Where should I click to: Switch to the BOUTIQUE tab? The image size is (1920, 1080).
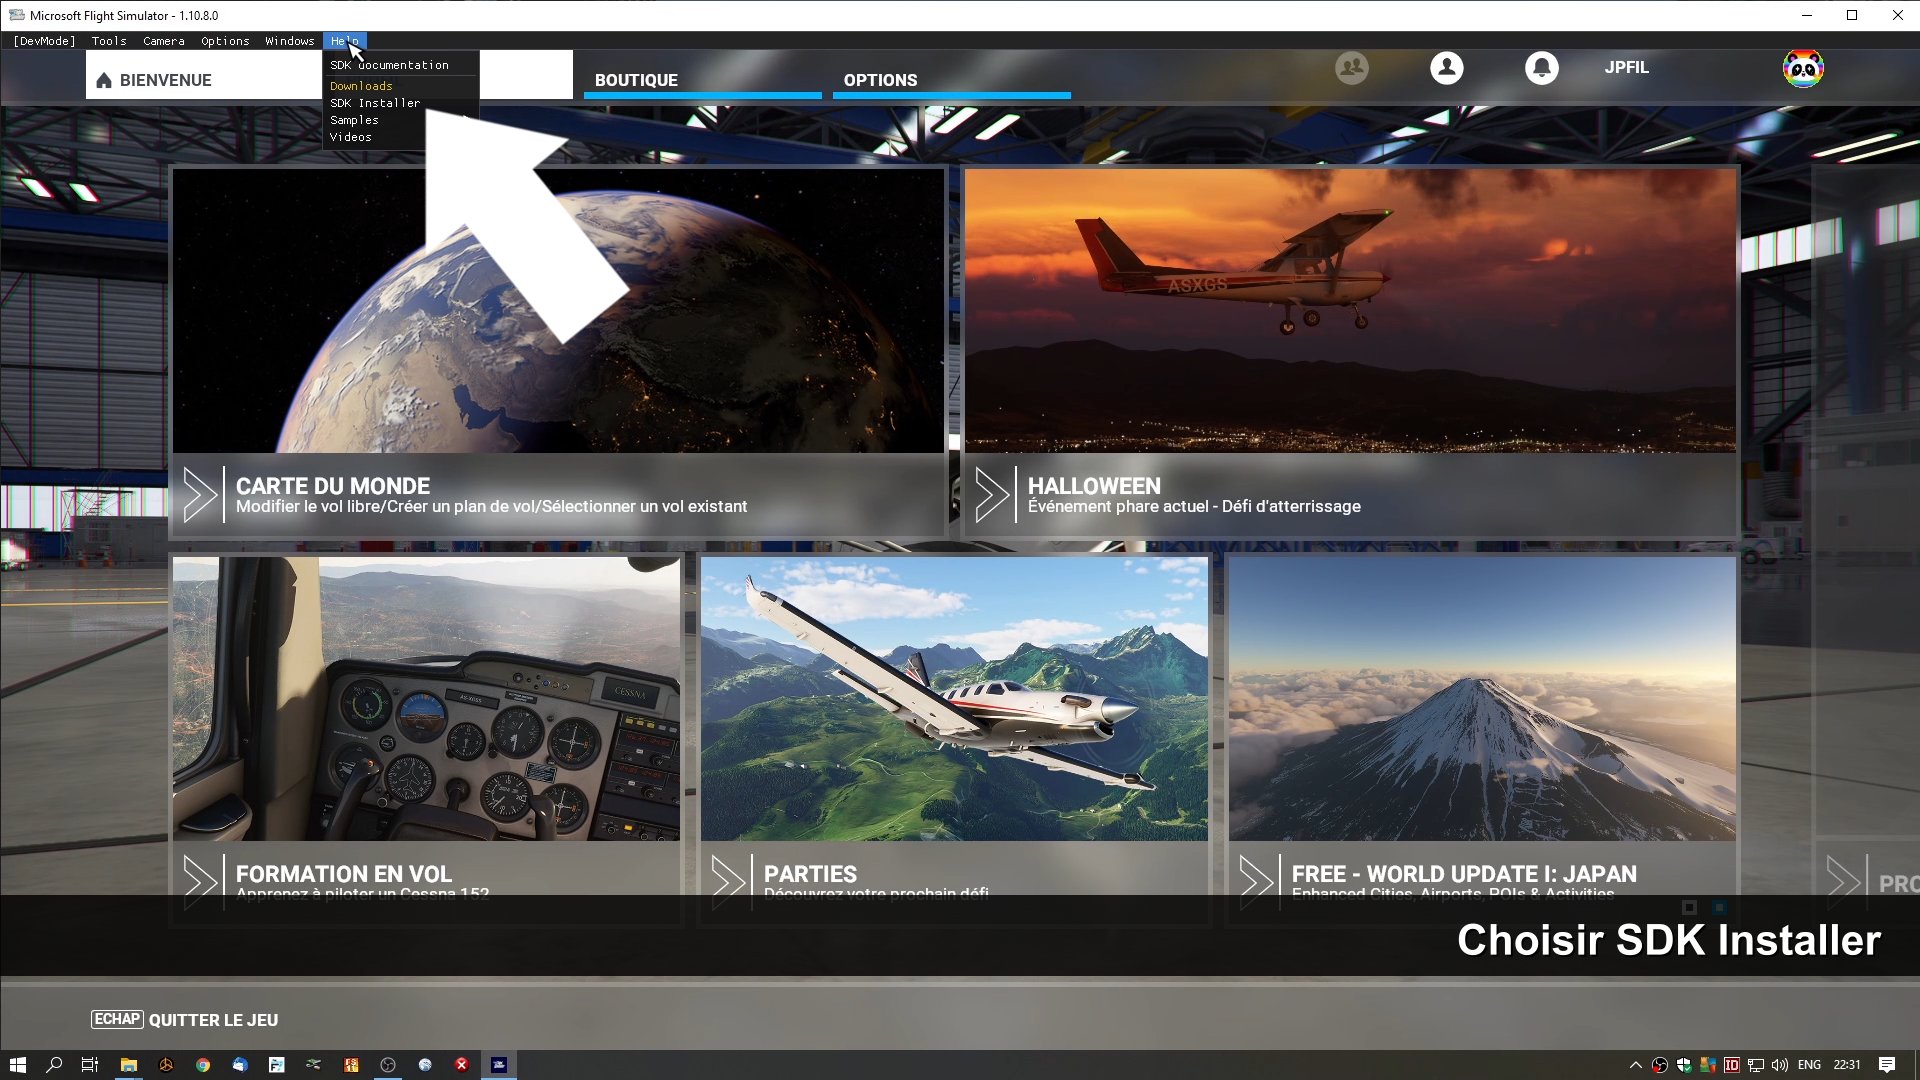[636, 80]
